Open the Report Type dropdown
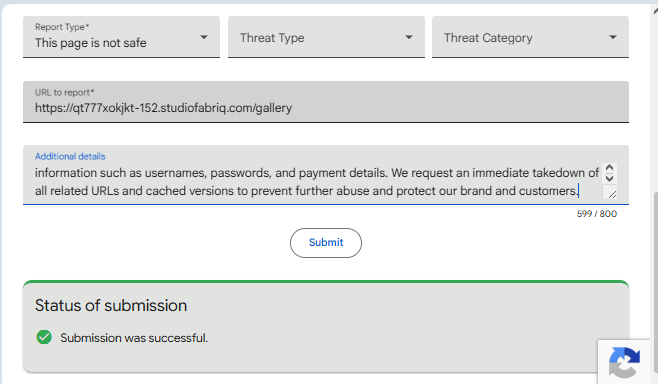Viewport: 658px width, 384px height. pos(121,37)
